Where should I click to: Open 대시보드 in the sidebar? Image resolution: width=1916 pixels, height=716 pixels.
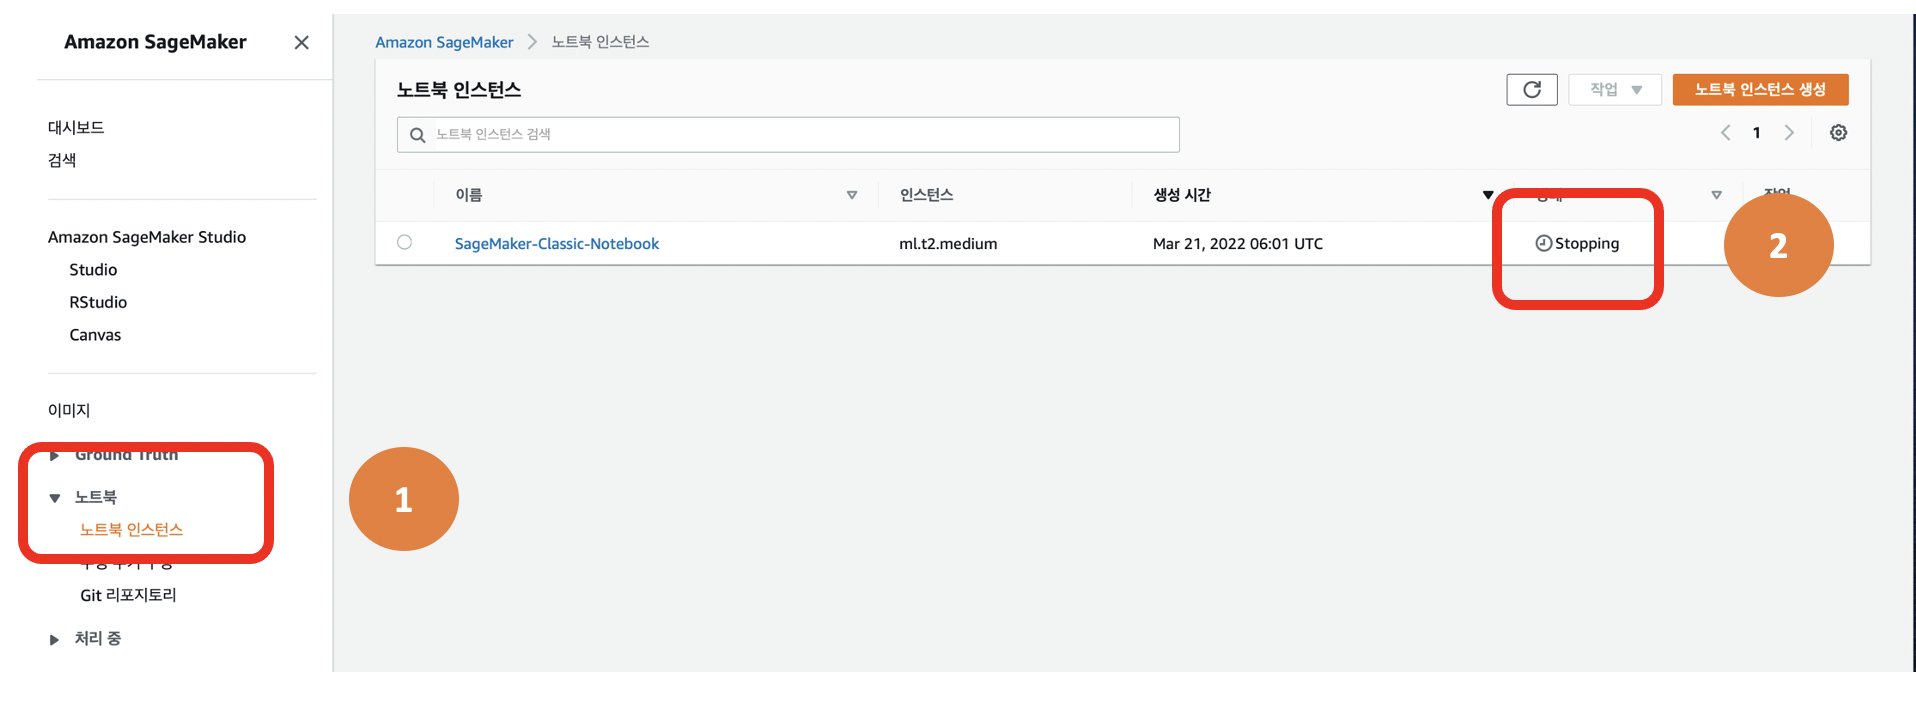[76, 128]
